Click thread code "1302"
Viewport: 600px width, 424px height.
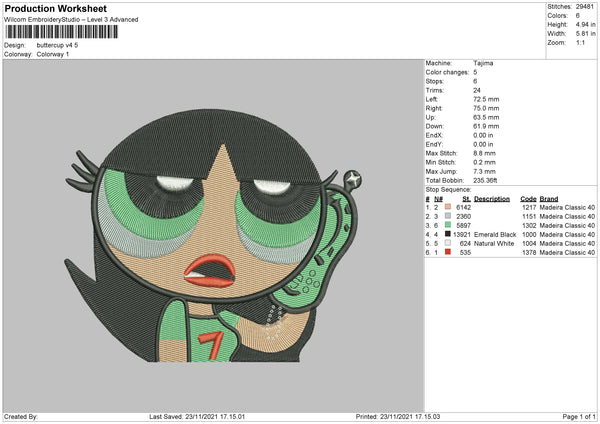[x=529, y=225]
